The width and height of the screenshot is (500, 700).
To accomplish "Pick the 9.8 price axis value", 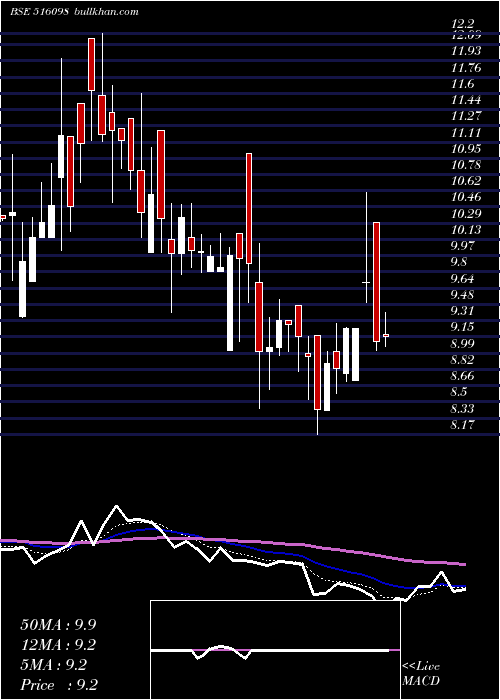I will (x=459, y=262).
